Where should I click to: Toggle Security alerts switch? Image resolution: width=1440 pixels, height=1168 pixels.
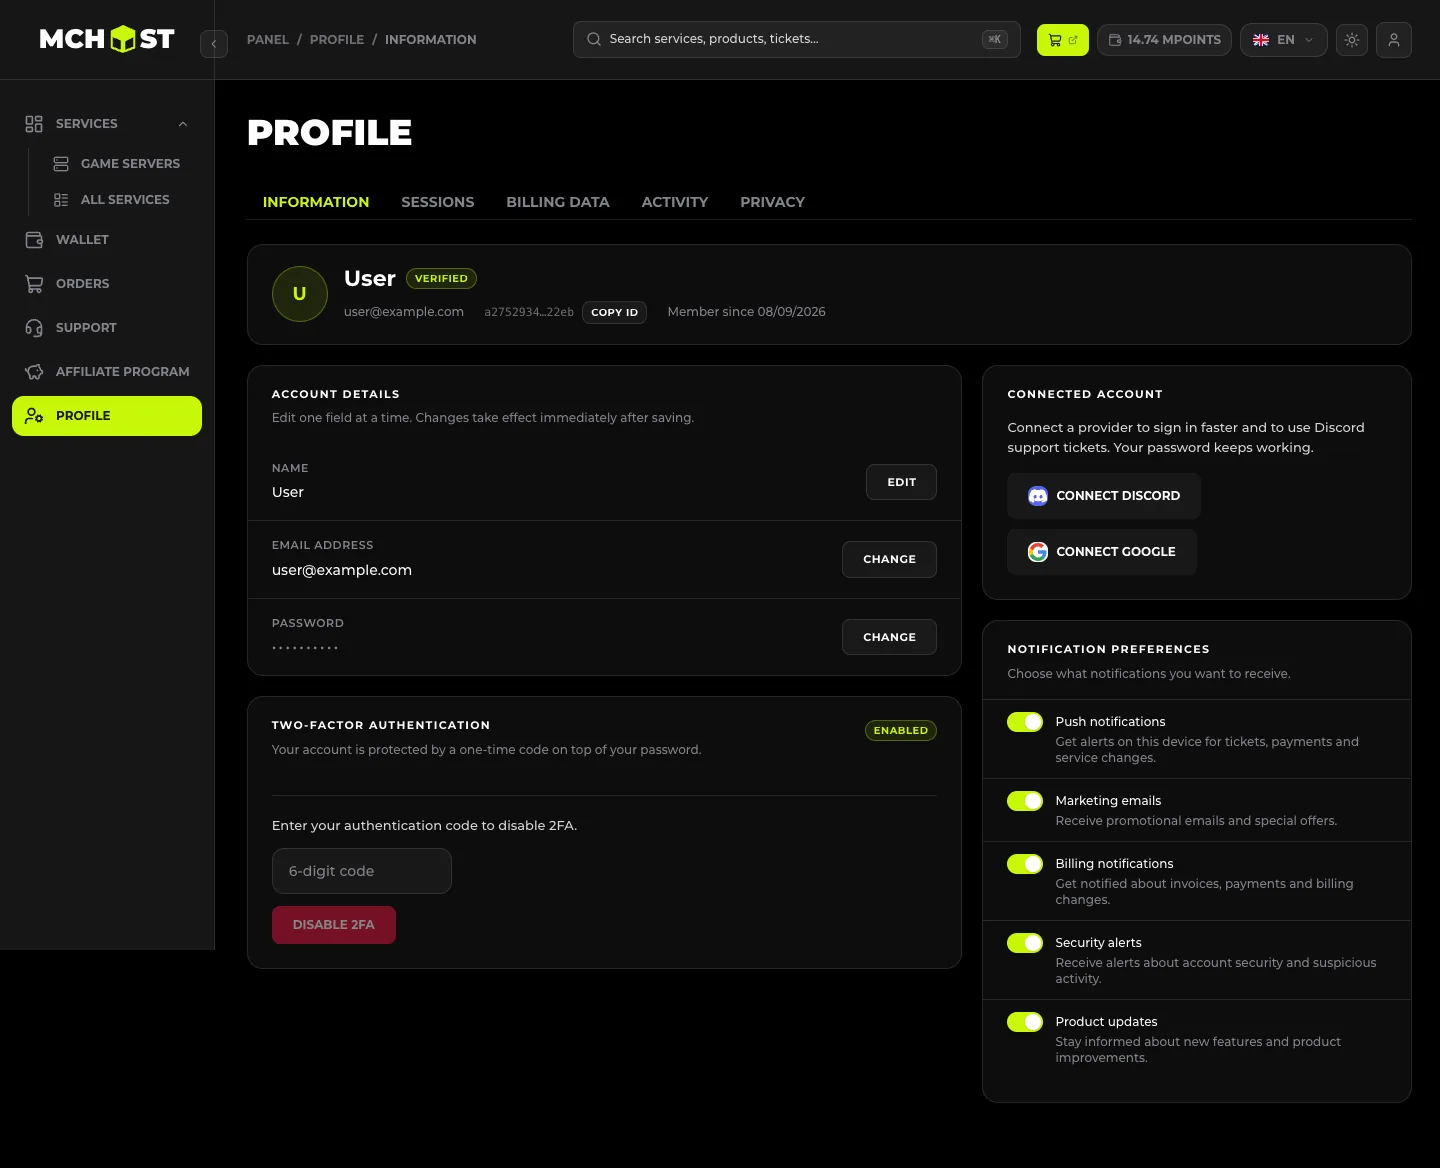click(1025, 943)
